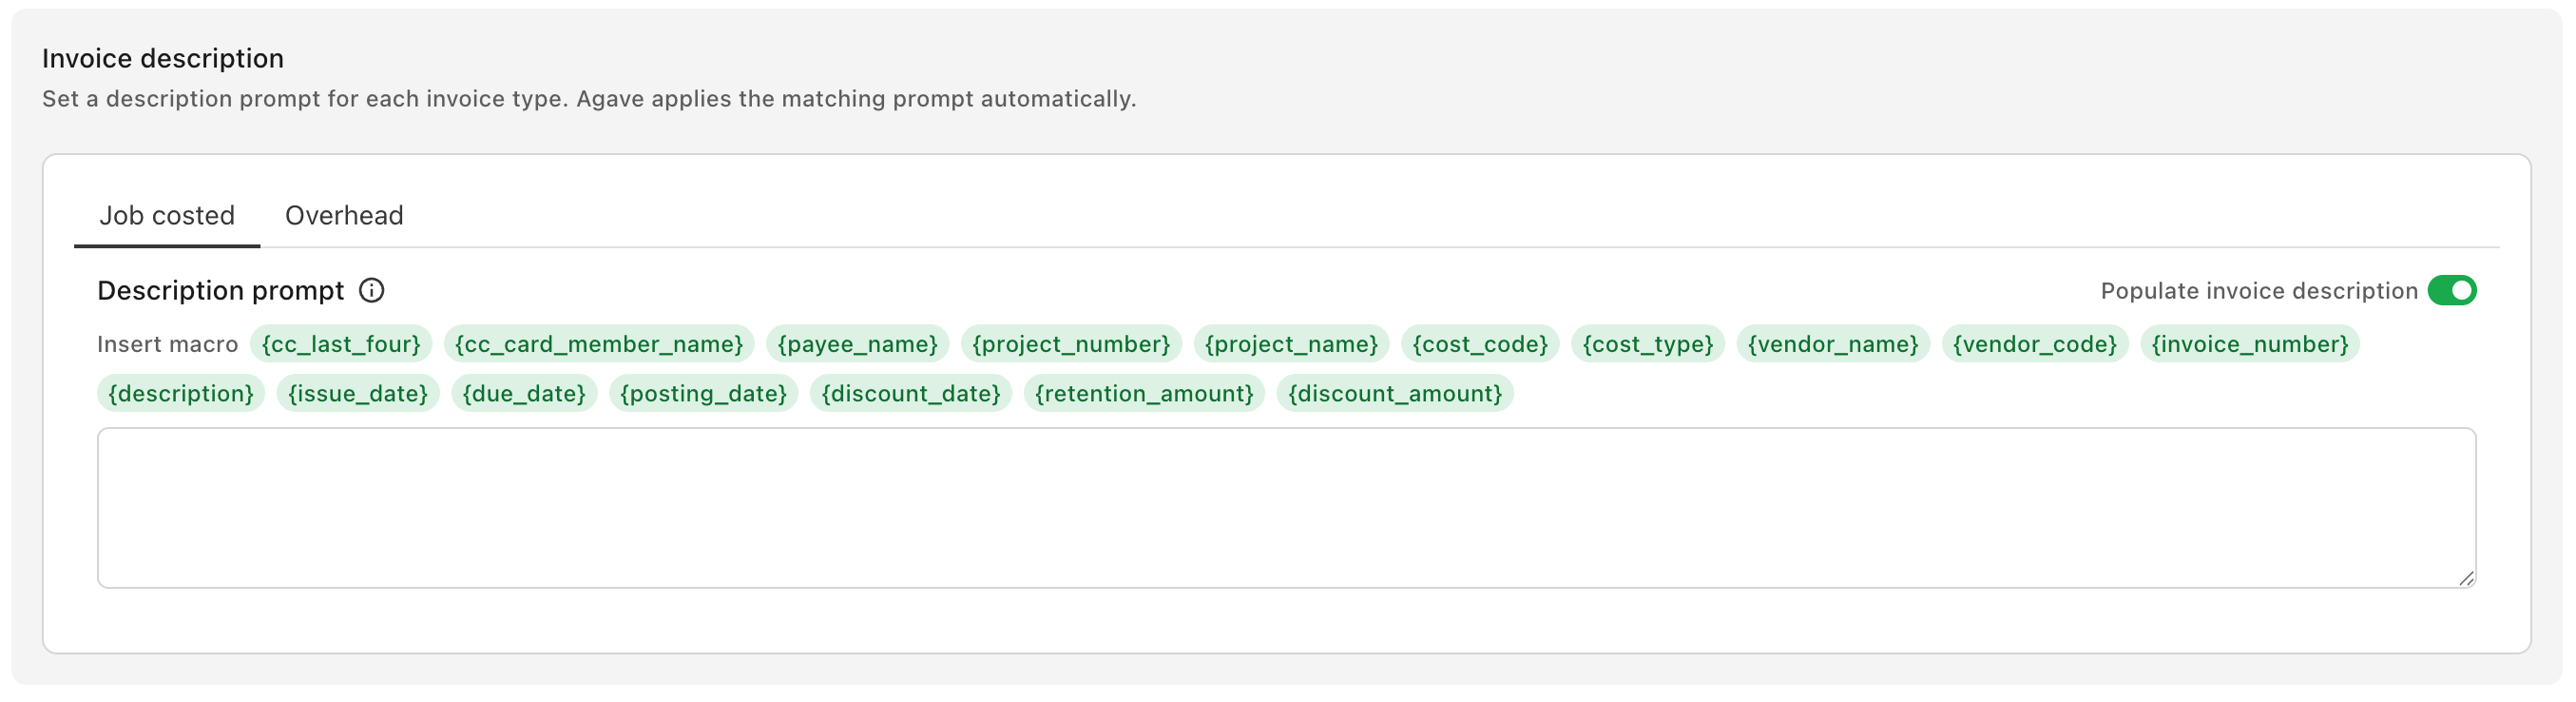Insert the {issue_date} macro

click(358, 394)
